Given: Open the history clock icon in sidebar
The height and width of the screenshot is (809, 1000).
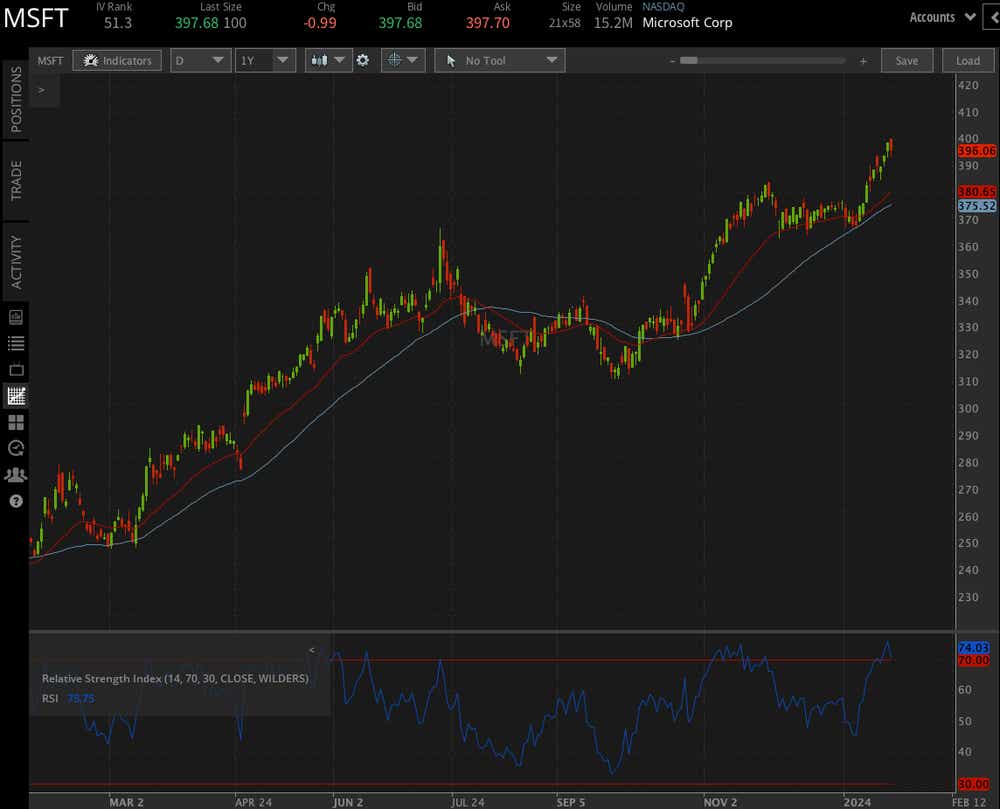Looking at the screenshot, I should click(x=15, y=448).
